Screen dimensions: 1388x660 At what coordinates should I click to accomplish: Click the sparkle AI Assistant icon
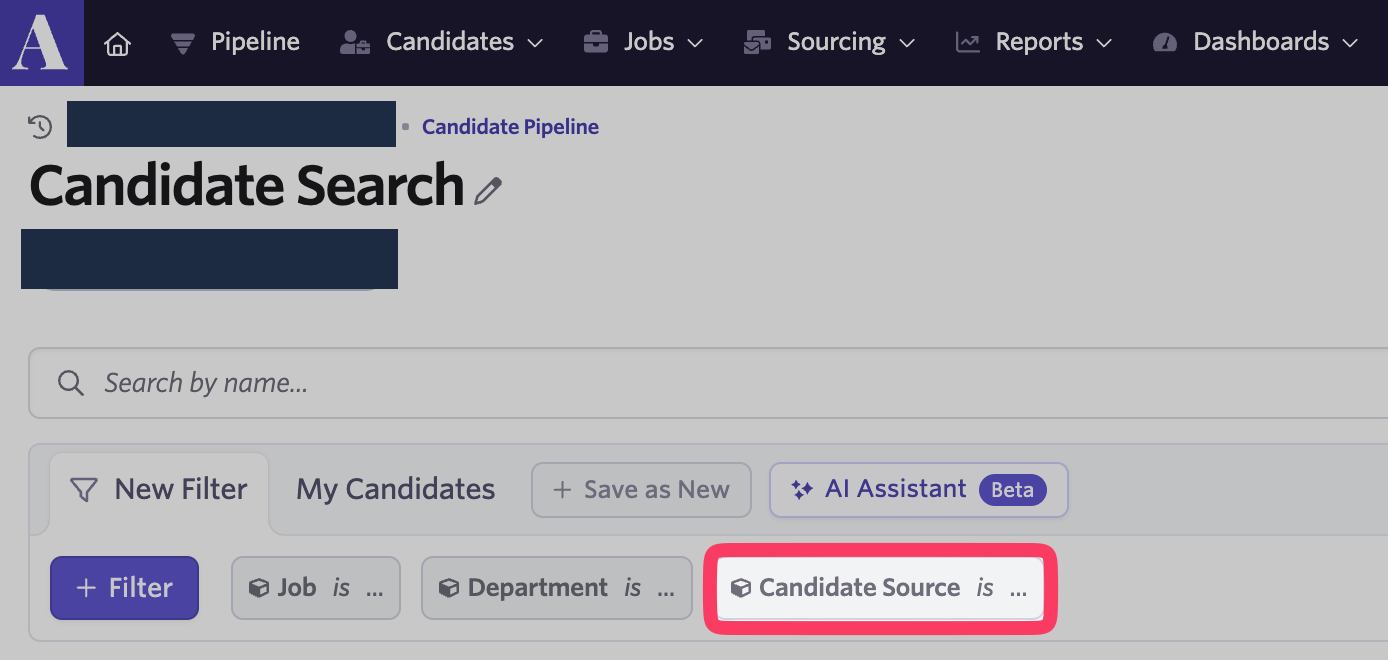coord(801,490)
